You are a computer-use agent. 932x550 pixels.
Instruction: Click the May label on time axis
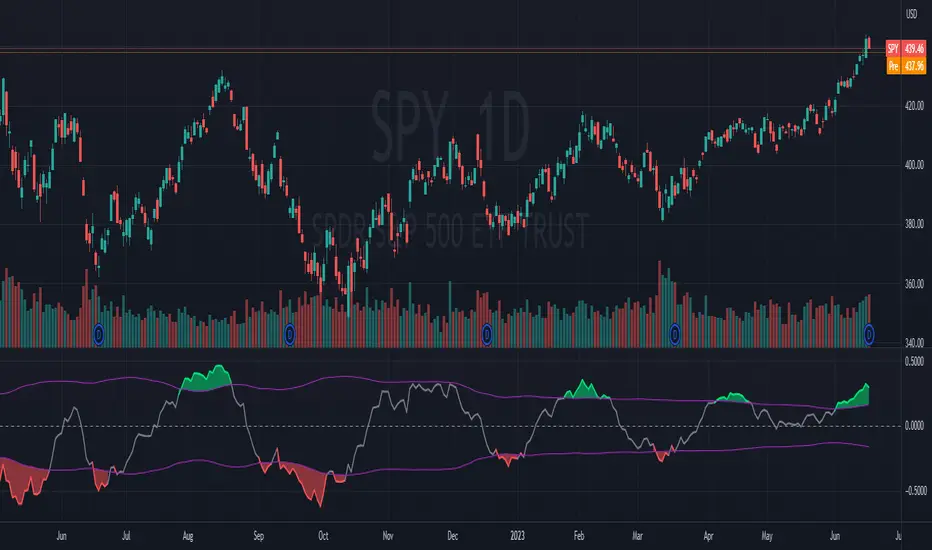point(767,536)
